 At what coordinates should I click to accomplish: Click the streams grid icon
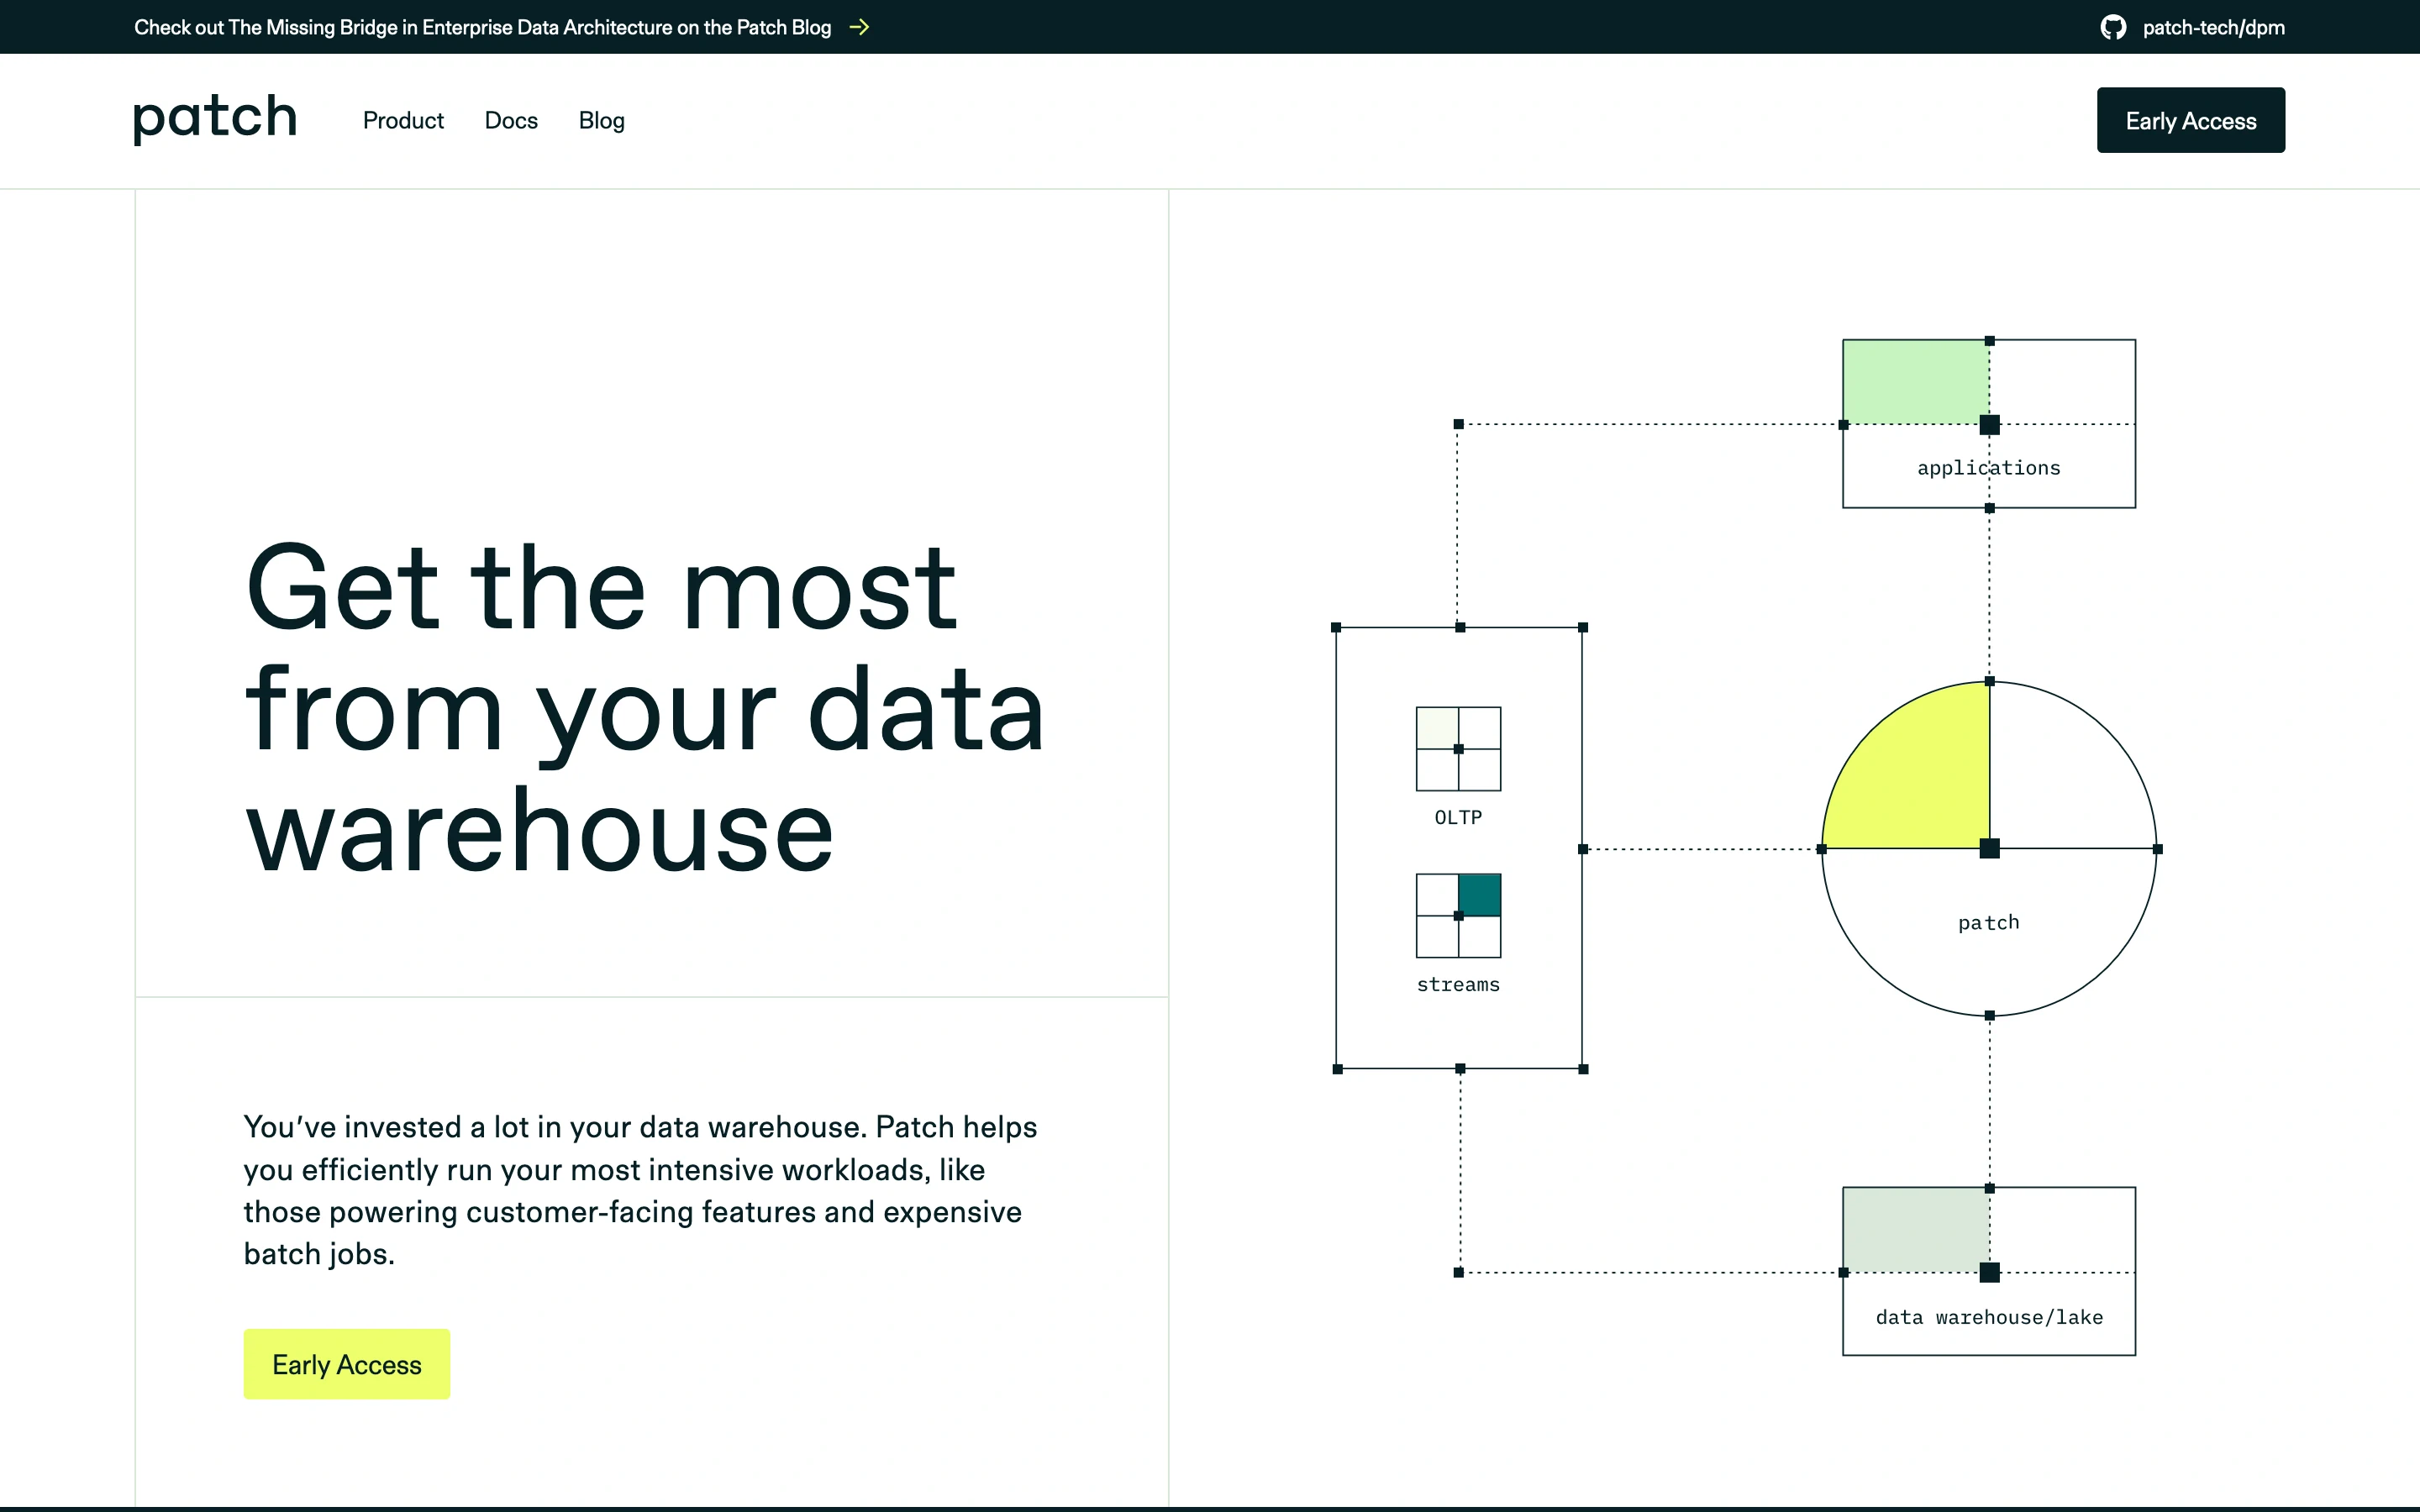(1458, 916)
